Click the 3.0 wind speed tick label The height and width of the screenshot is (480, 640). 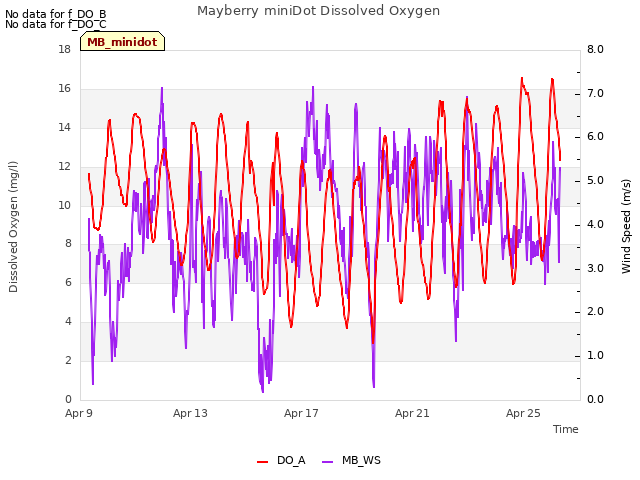(x=595, y=268)
